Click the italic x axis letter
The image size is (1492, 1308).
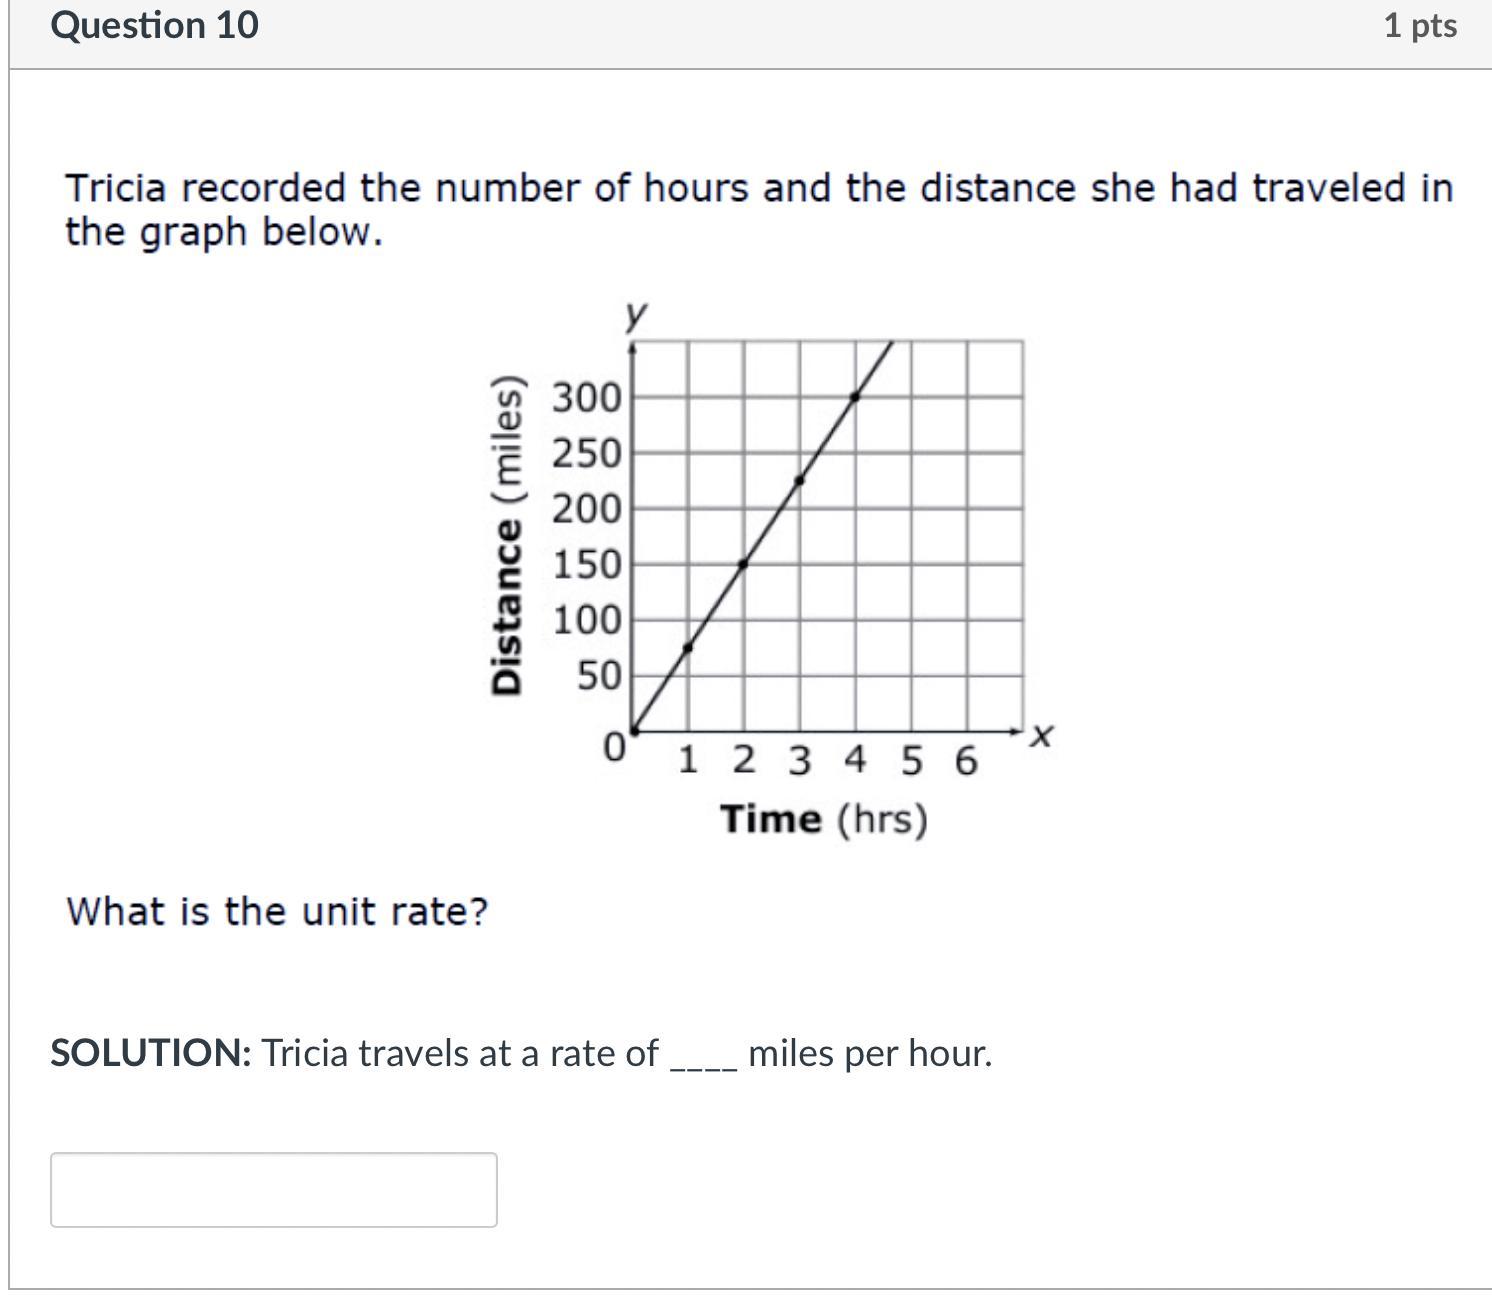(x=1041, y=737)
